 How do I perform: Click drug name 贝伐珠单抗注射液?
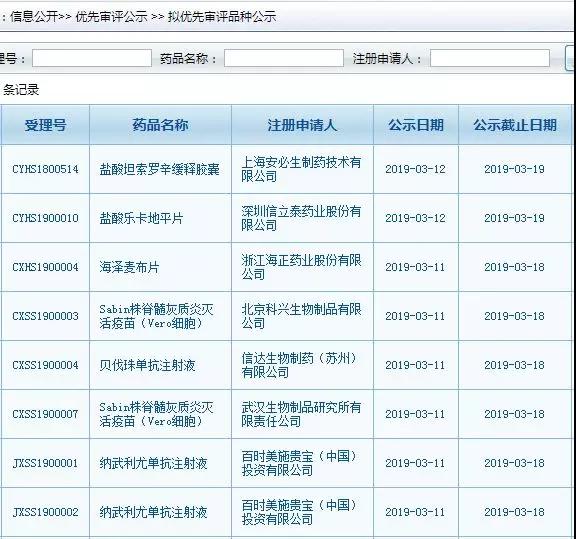(x=147, y=365)
